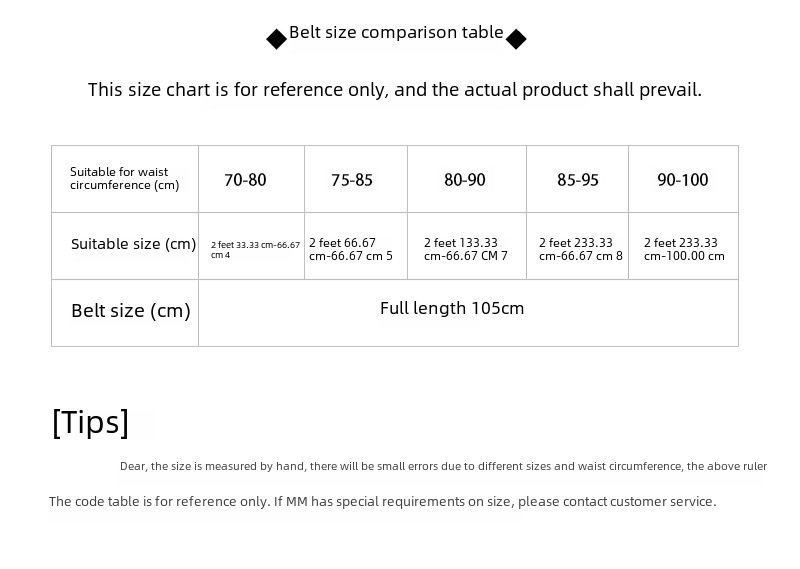The image size is (800, 569).
Task: Select the 'Full length 105cm' cell
Action: (452, 308)
